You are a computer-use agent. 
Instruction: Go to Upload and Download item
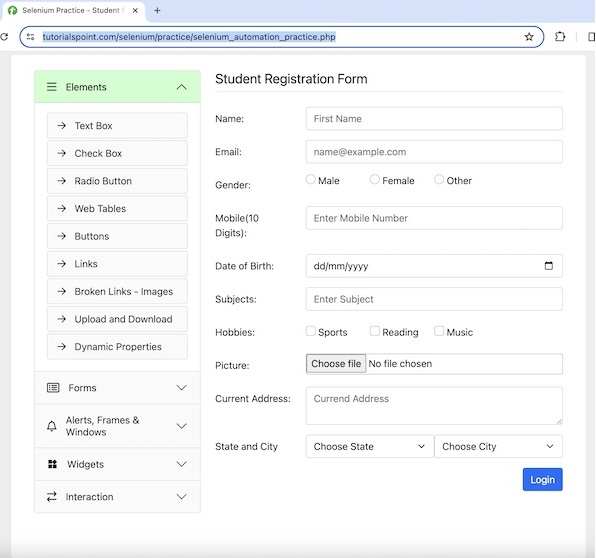(117, 319)
